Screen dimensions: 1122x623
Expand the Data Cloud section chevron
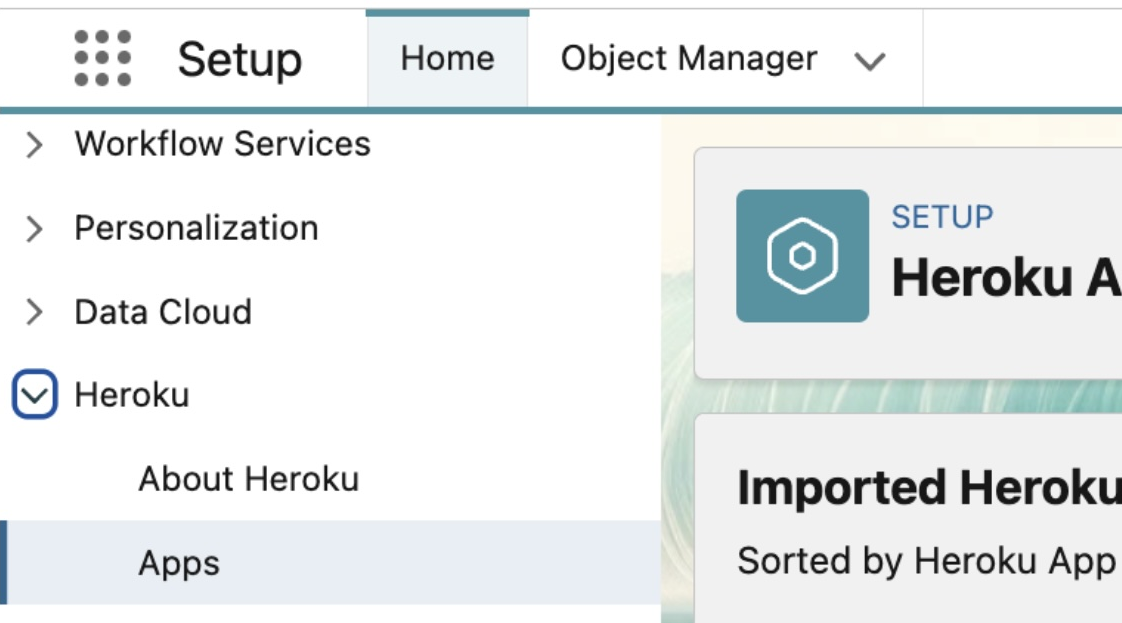coord(35,313)
